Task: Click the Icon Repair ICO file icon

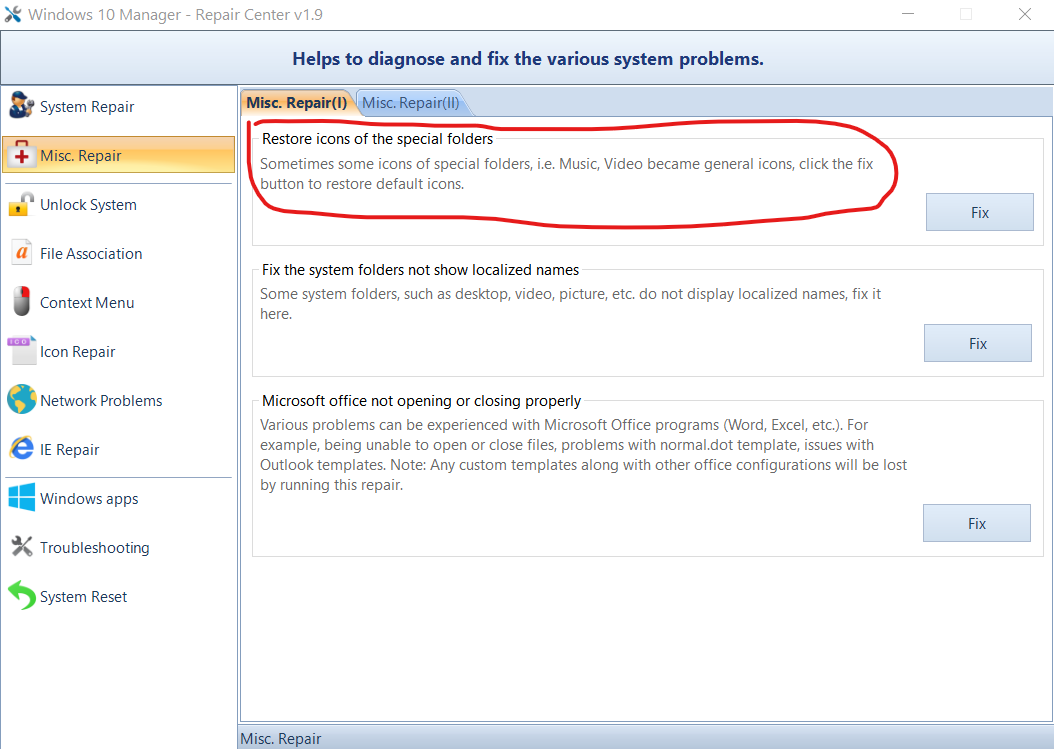Action: pyautogui.click(x=22, y=350)
